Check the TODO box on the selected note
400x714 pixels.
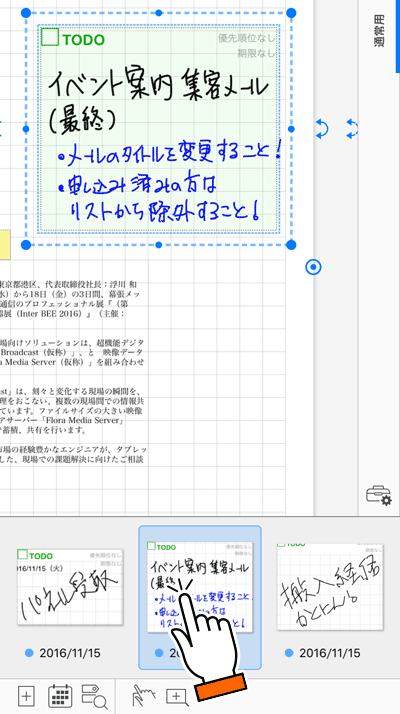tap(50, 37)
